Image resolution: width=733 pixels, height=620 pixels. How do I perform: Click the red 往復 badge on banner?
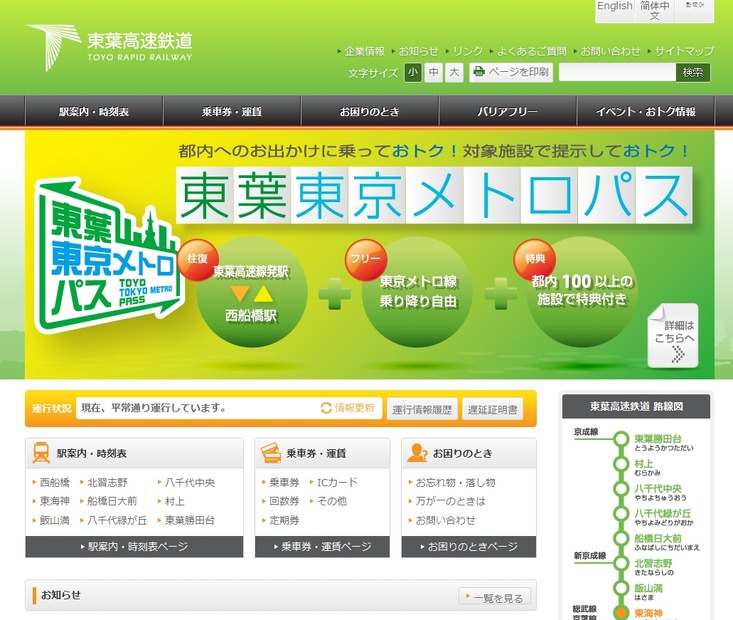[197, 259]
